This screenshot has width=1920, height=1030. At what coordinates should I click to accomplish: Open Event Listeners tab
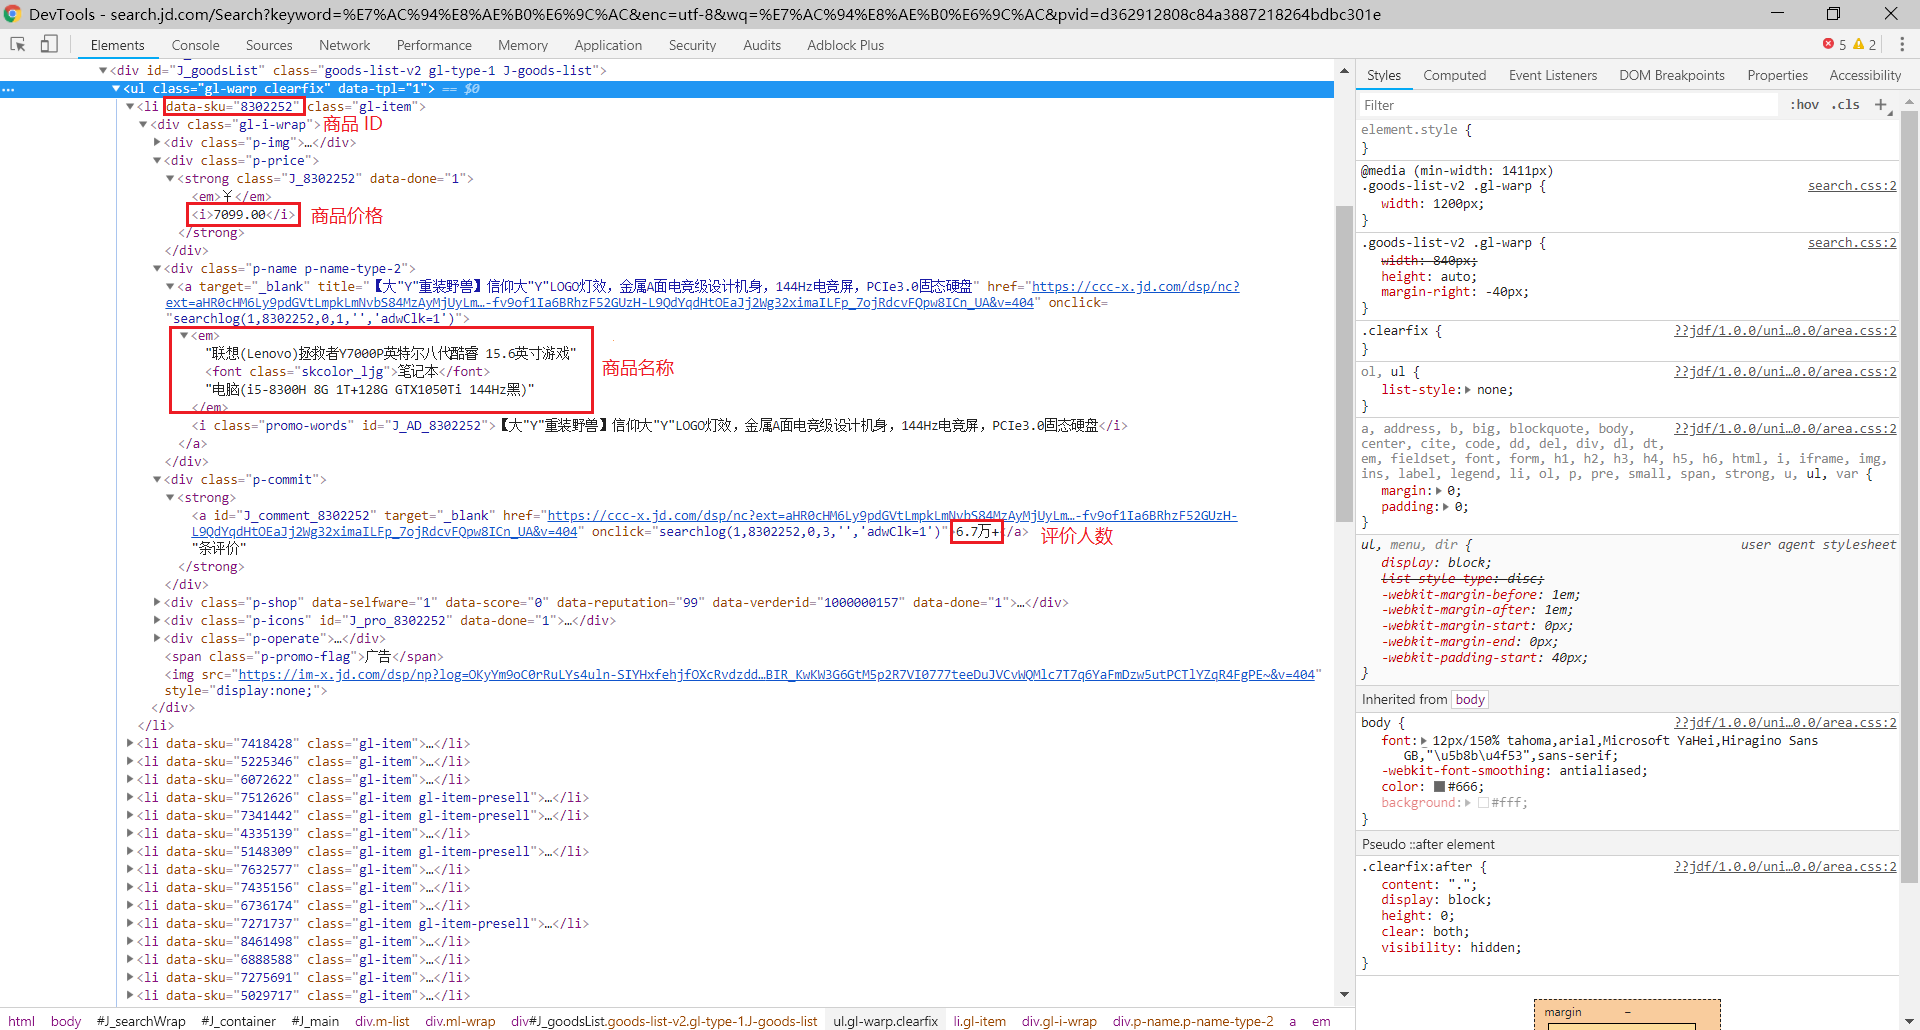coord(1552,75)
